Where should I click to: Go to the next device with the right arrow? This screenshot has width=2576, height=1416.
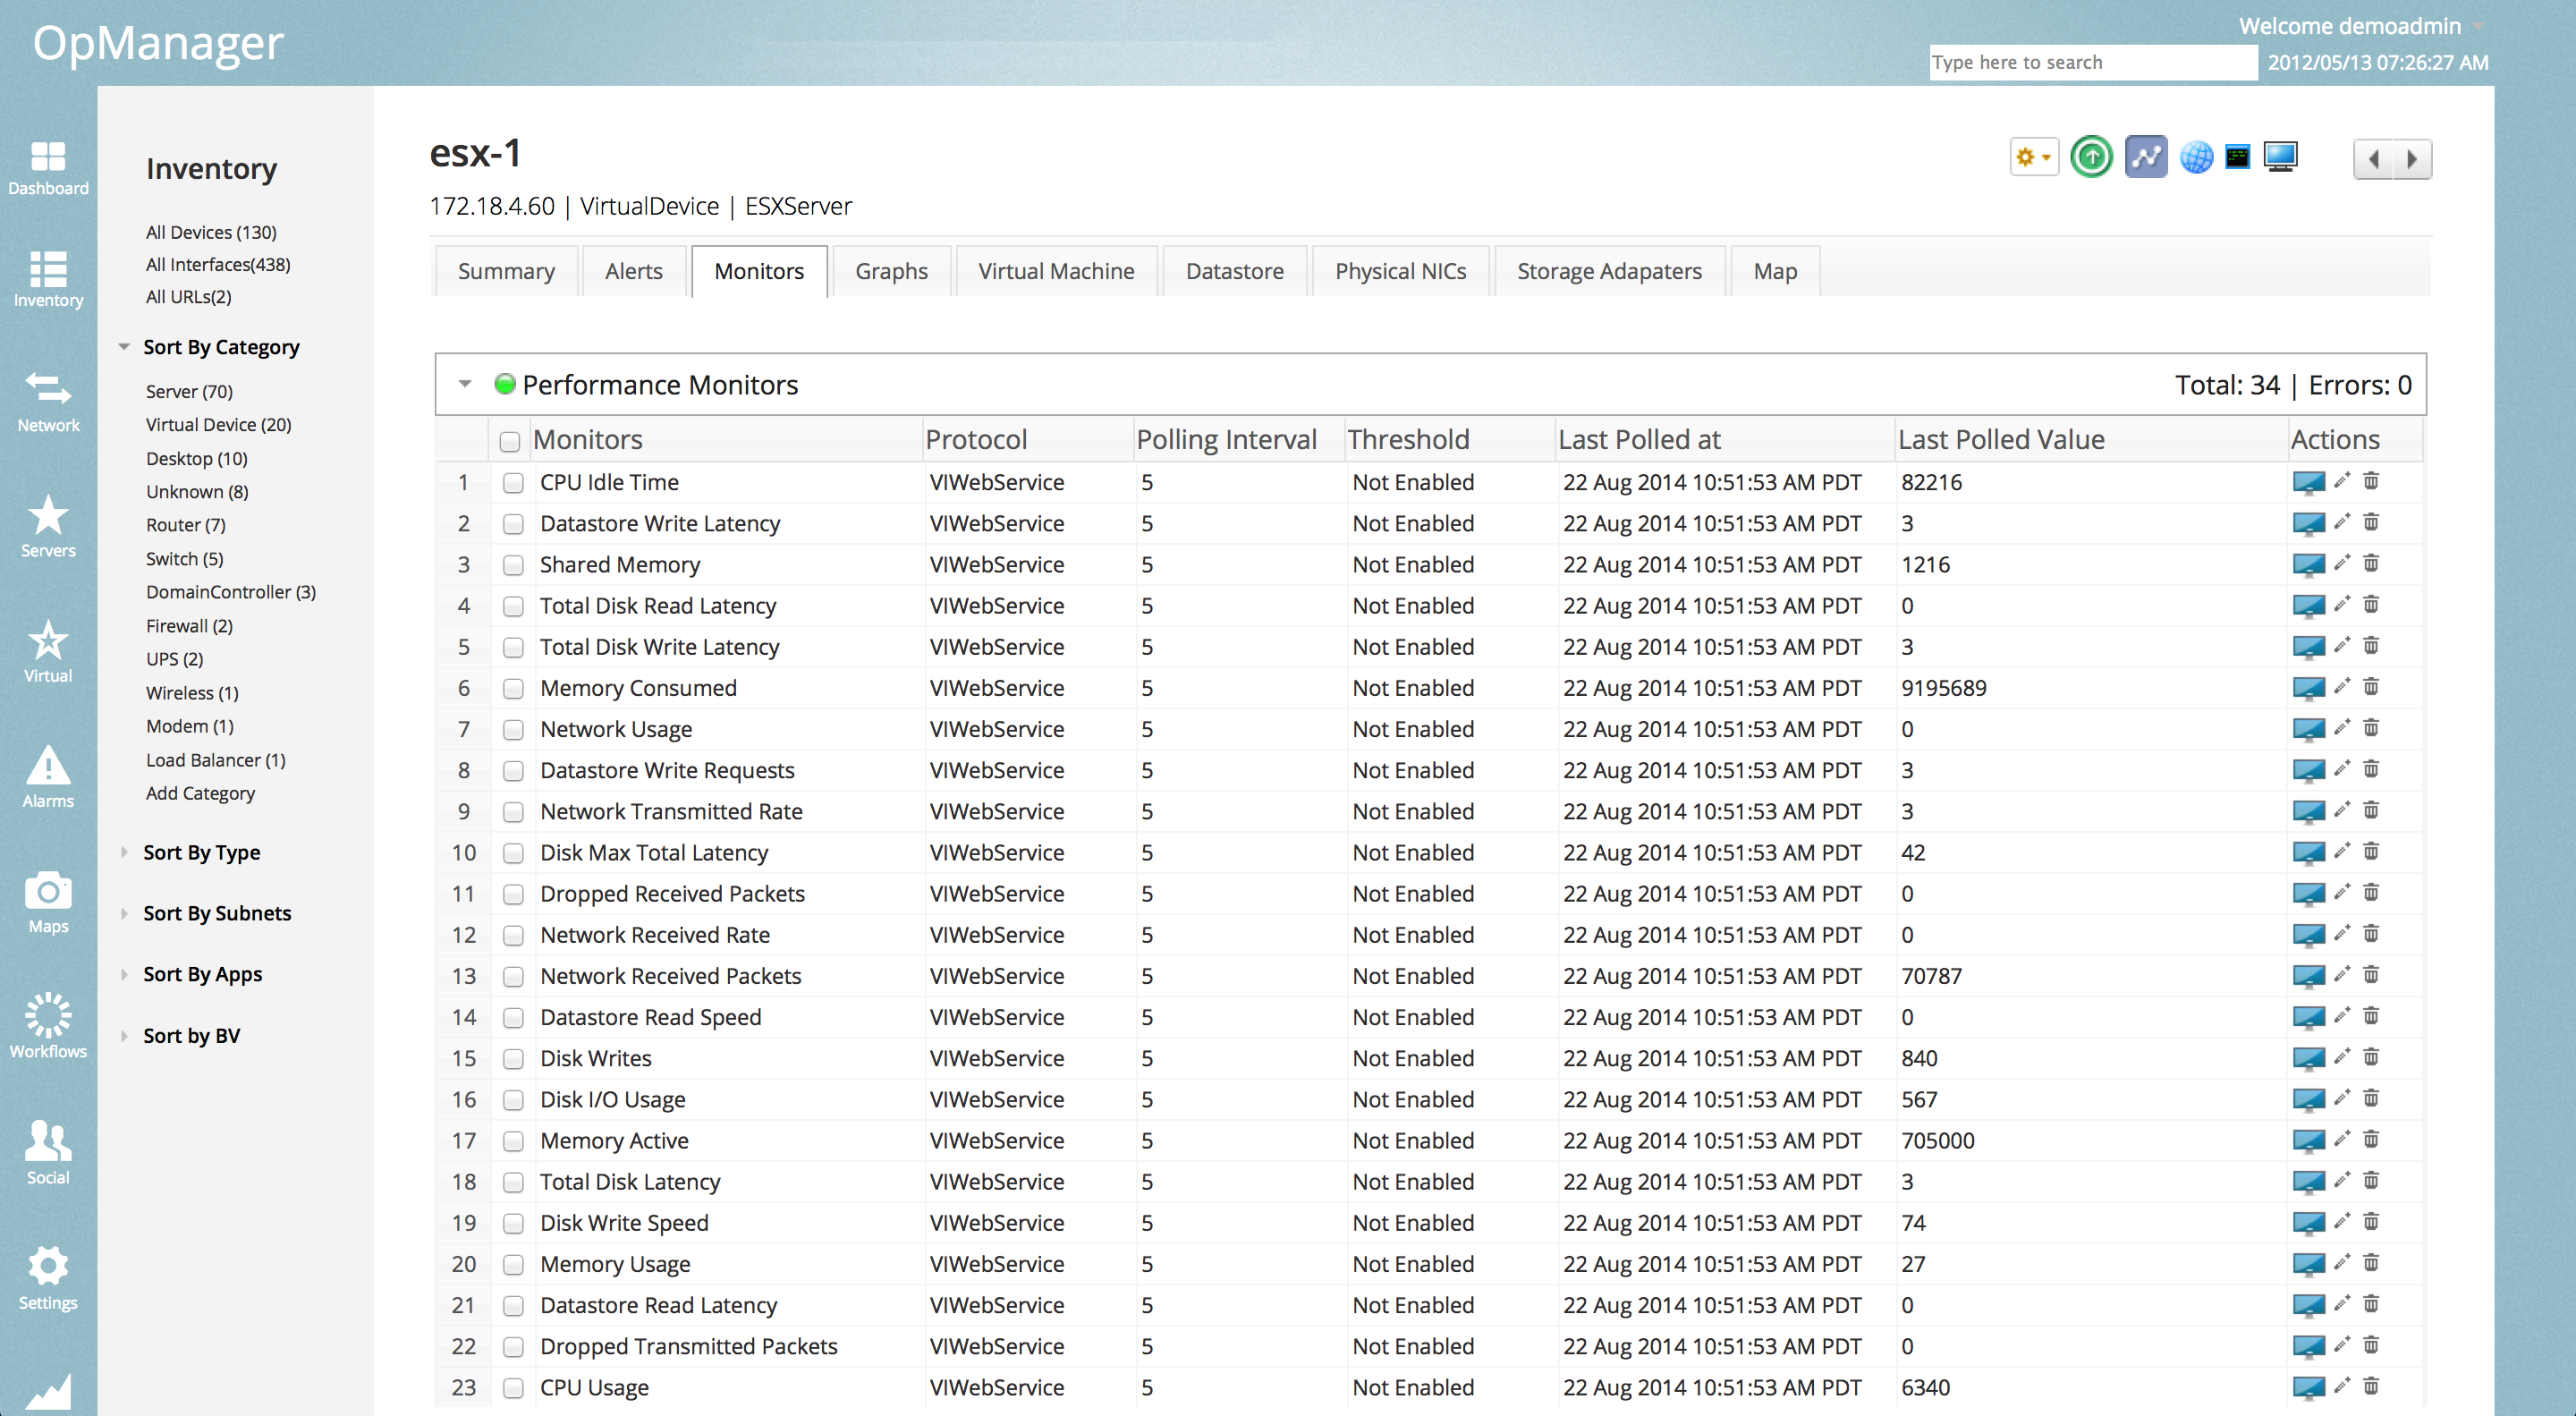(x=2412, y=159)
